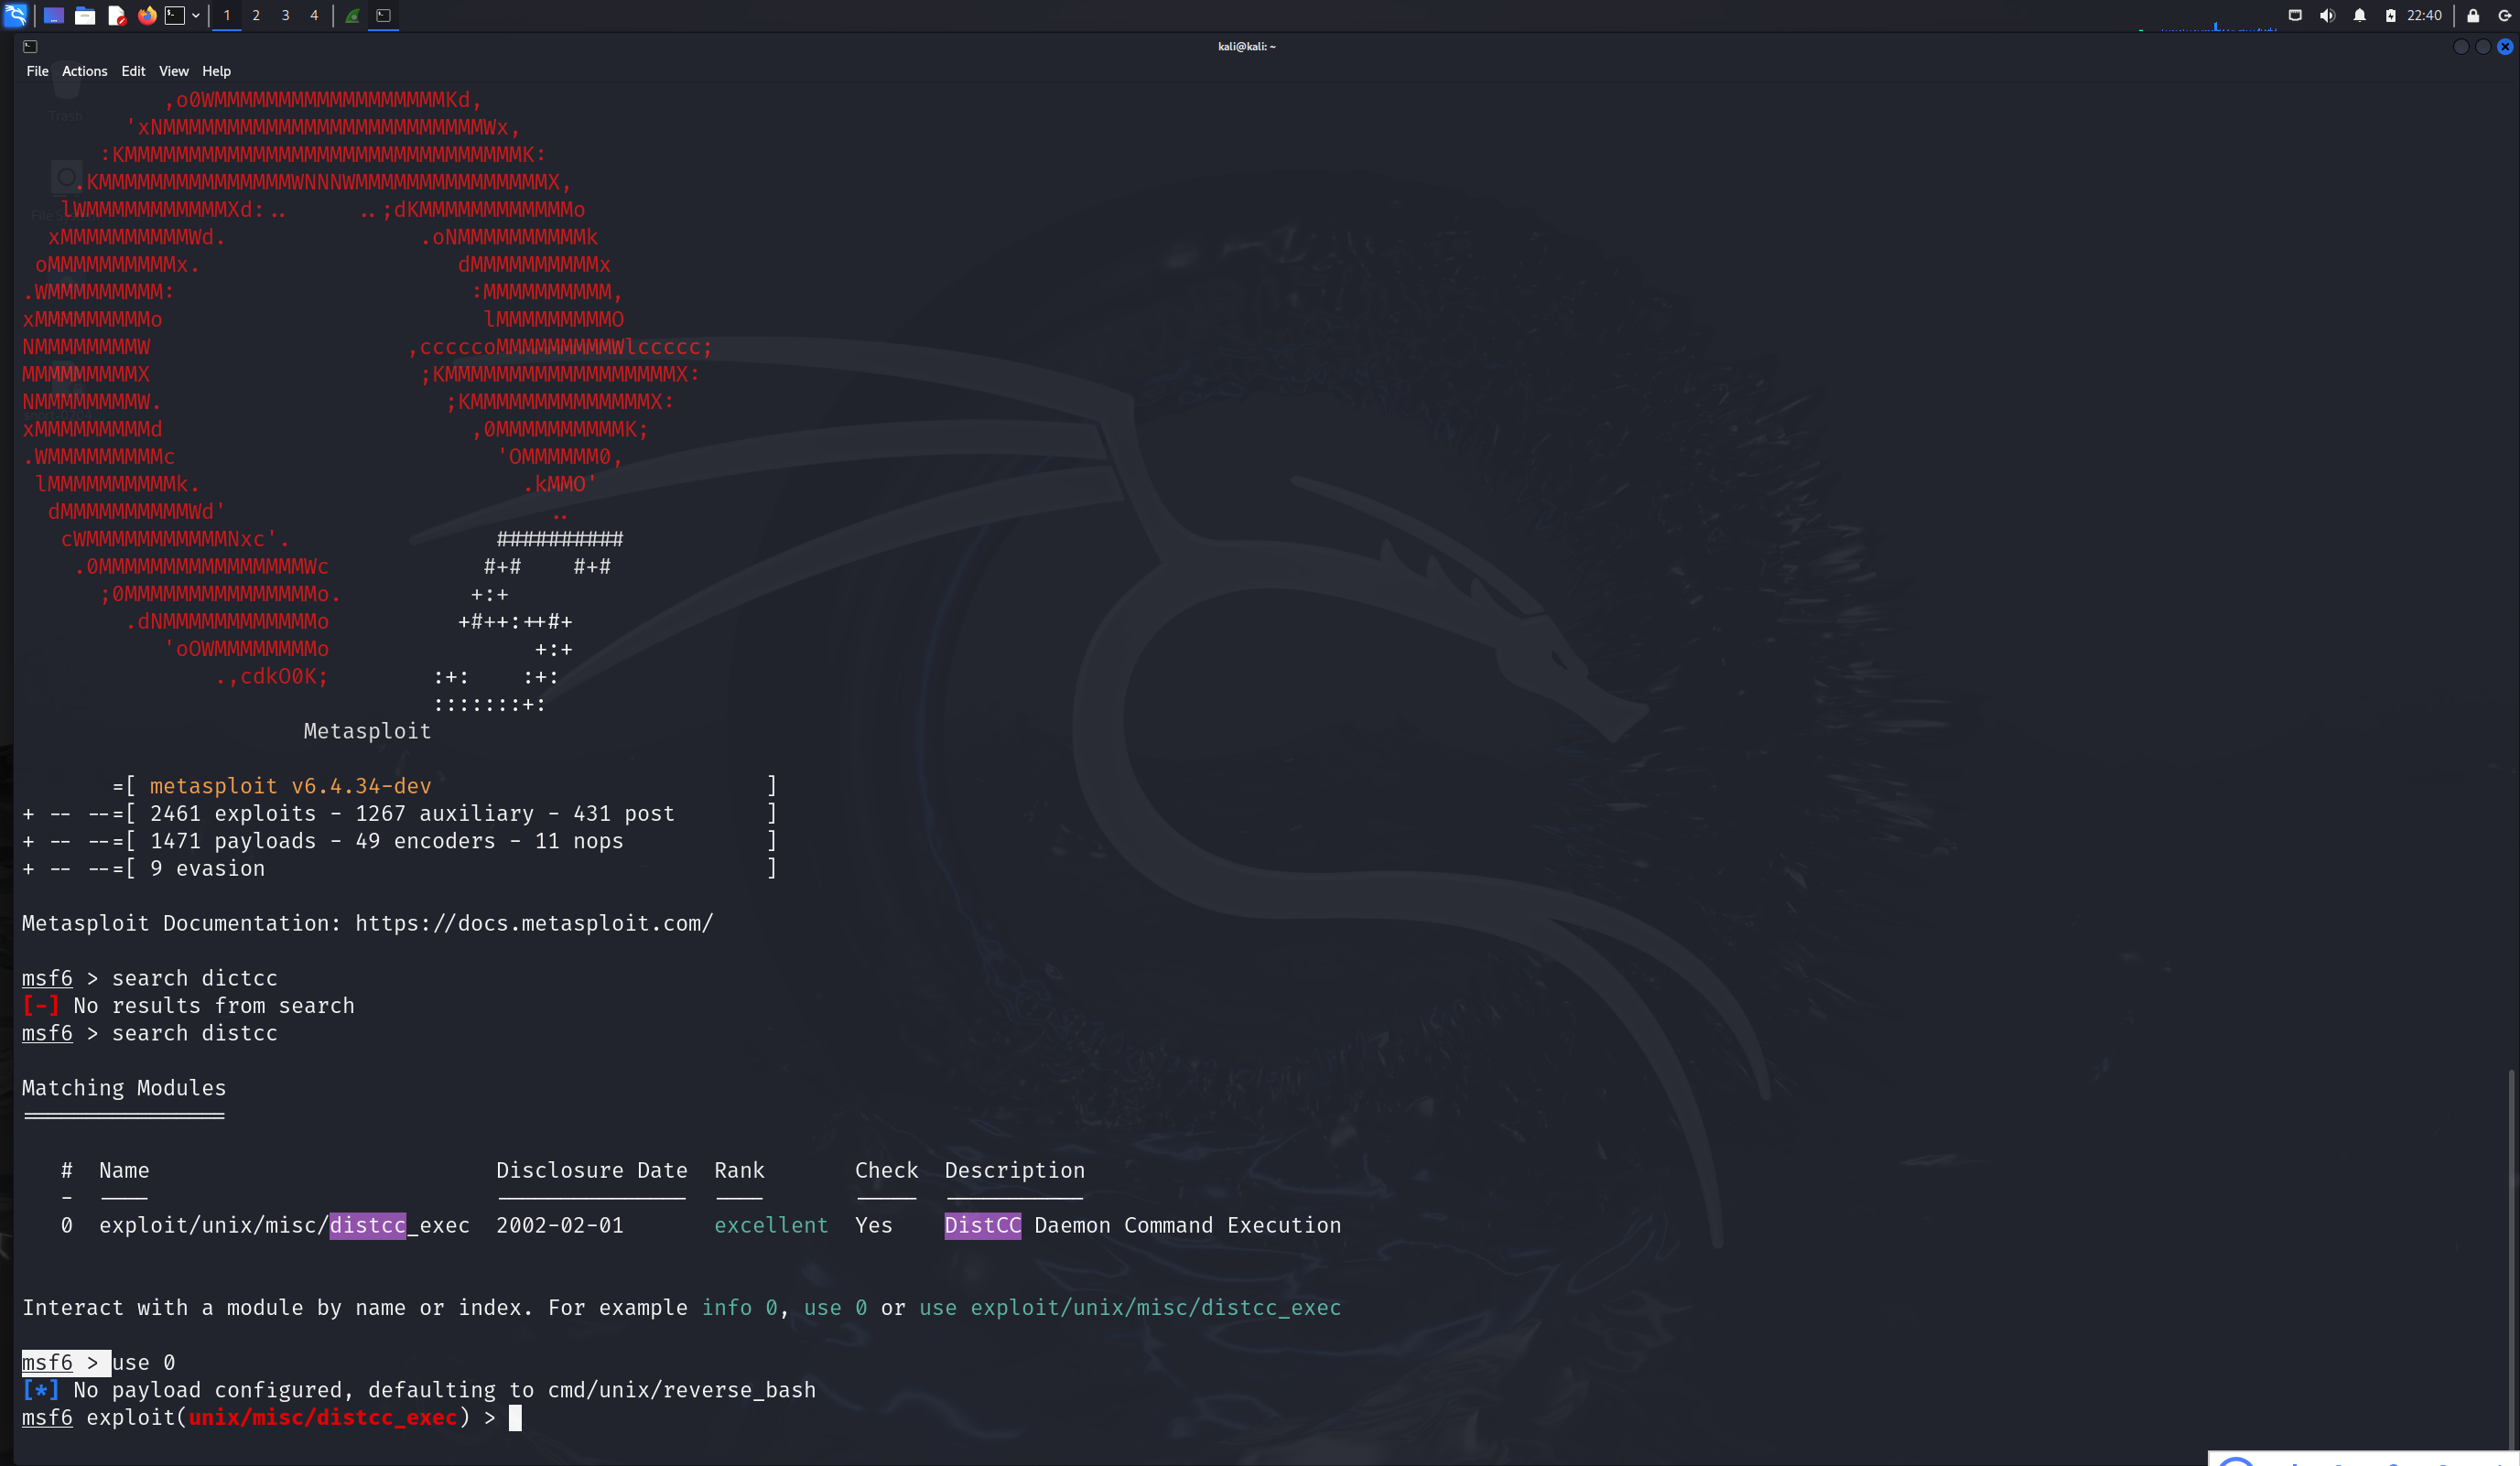Select the green shark-fin taskbar app
Viewport: 2520px width, 1466px height.
353,15
